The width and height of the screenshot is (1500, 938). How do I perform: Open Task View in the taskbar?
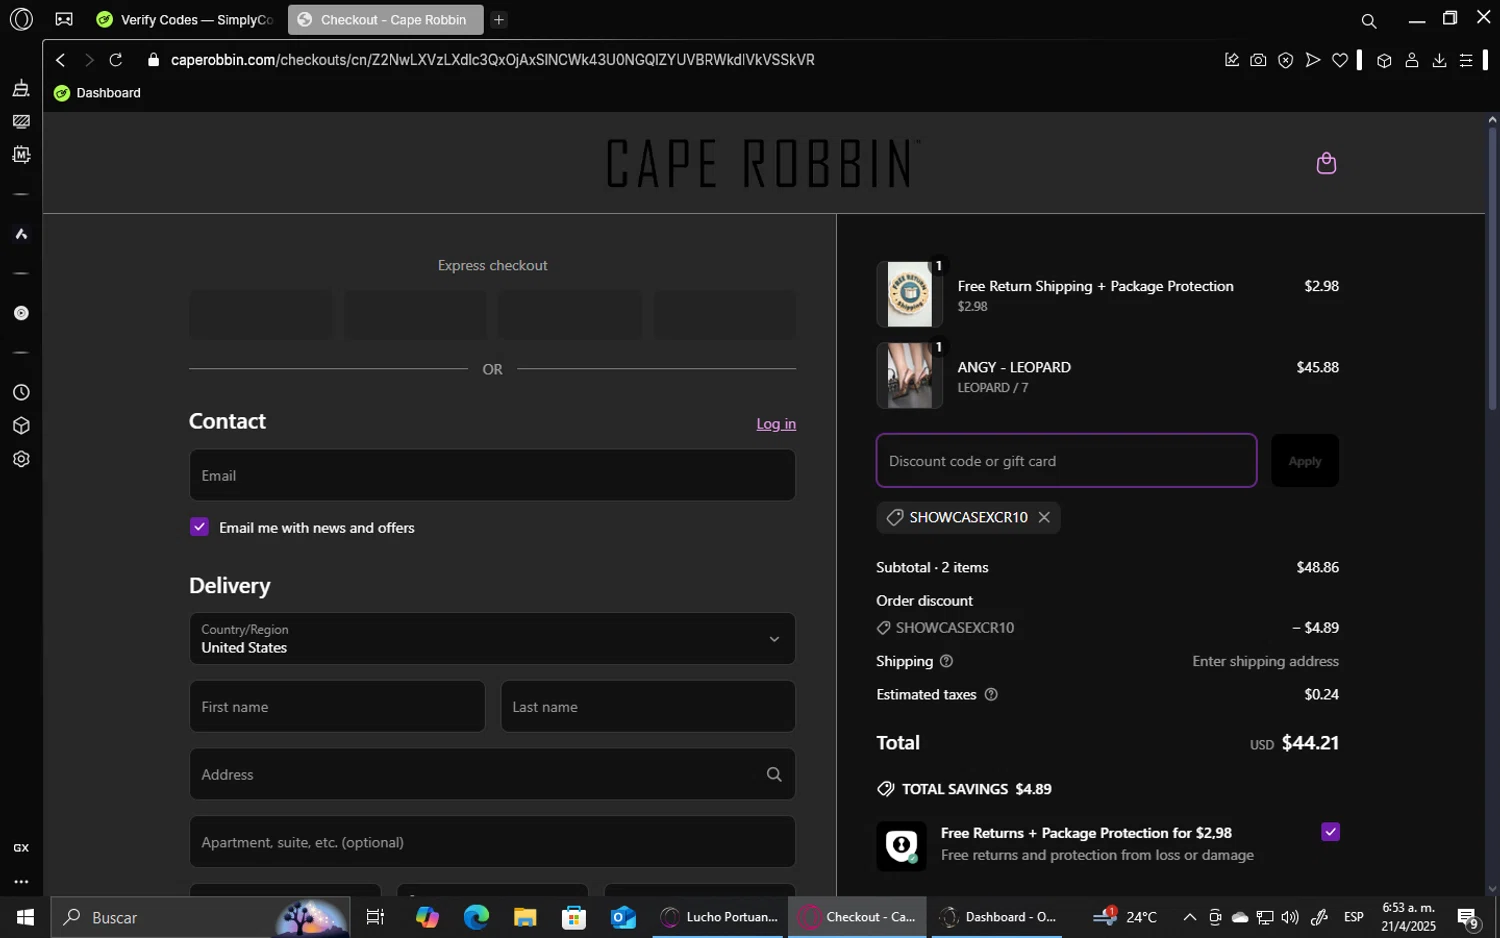coord(376,917)
